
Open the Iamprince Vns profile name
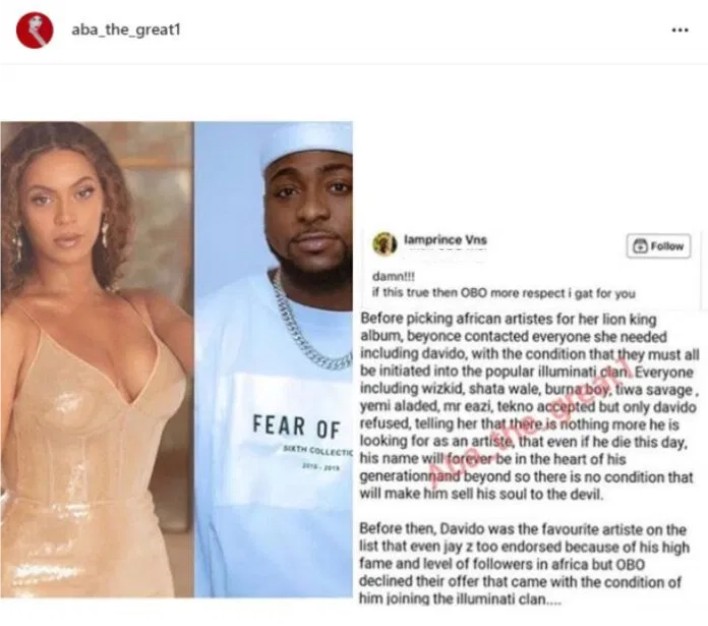point(445,240)
